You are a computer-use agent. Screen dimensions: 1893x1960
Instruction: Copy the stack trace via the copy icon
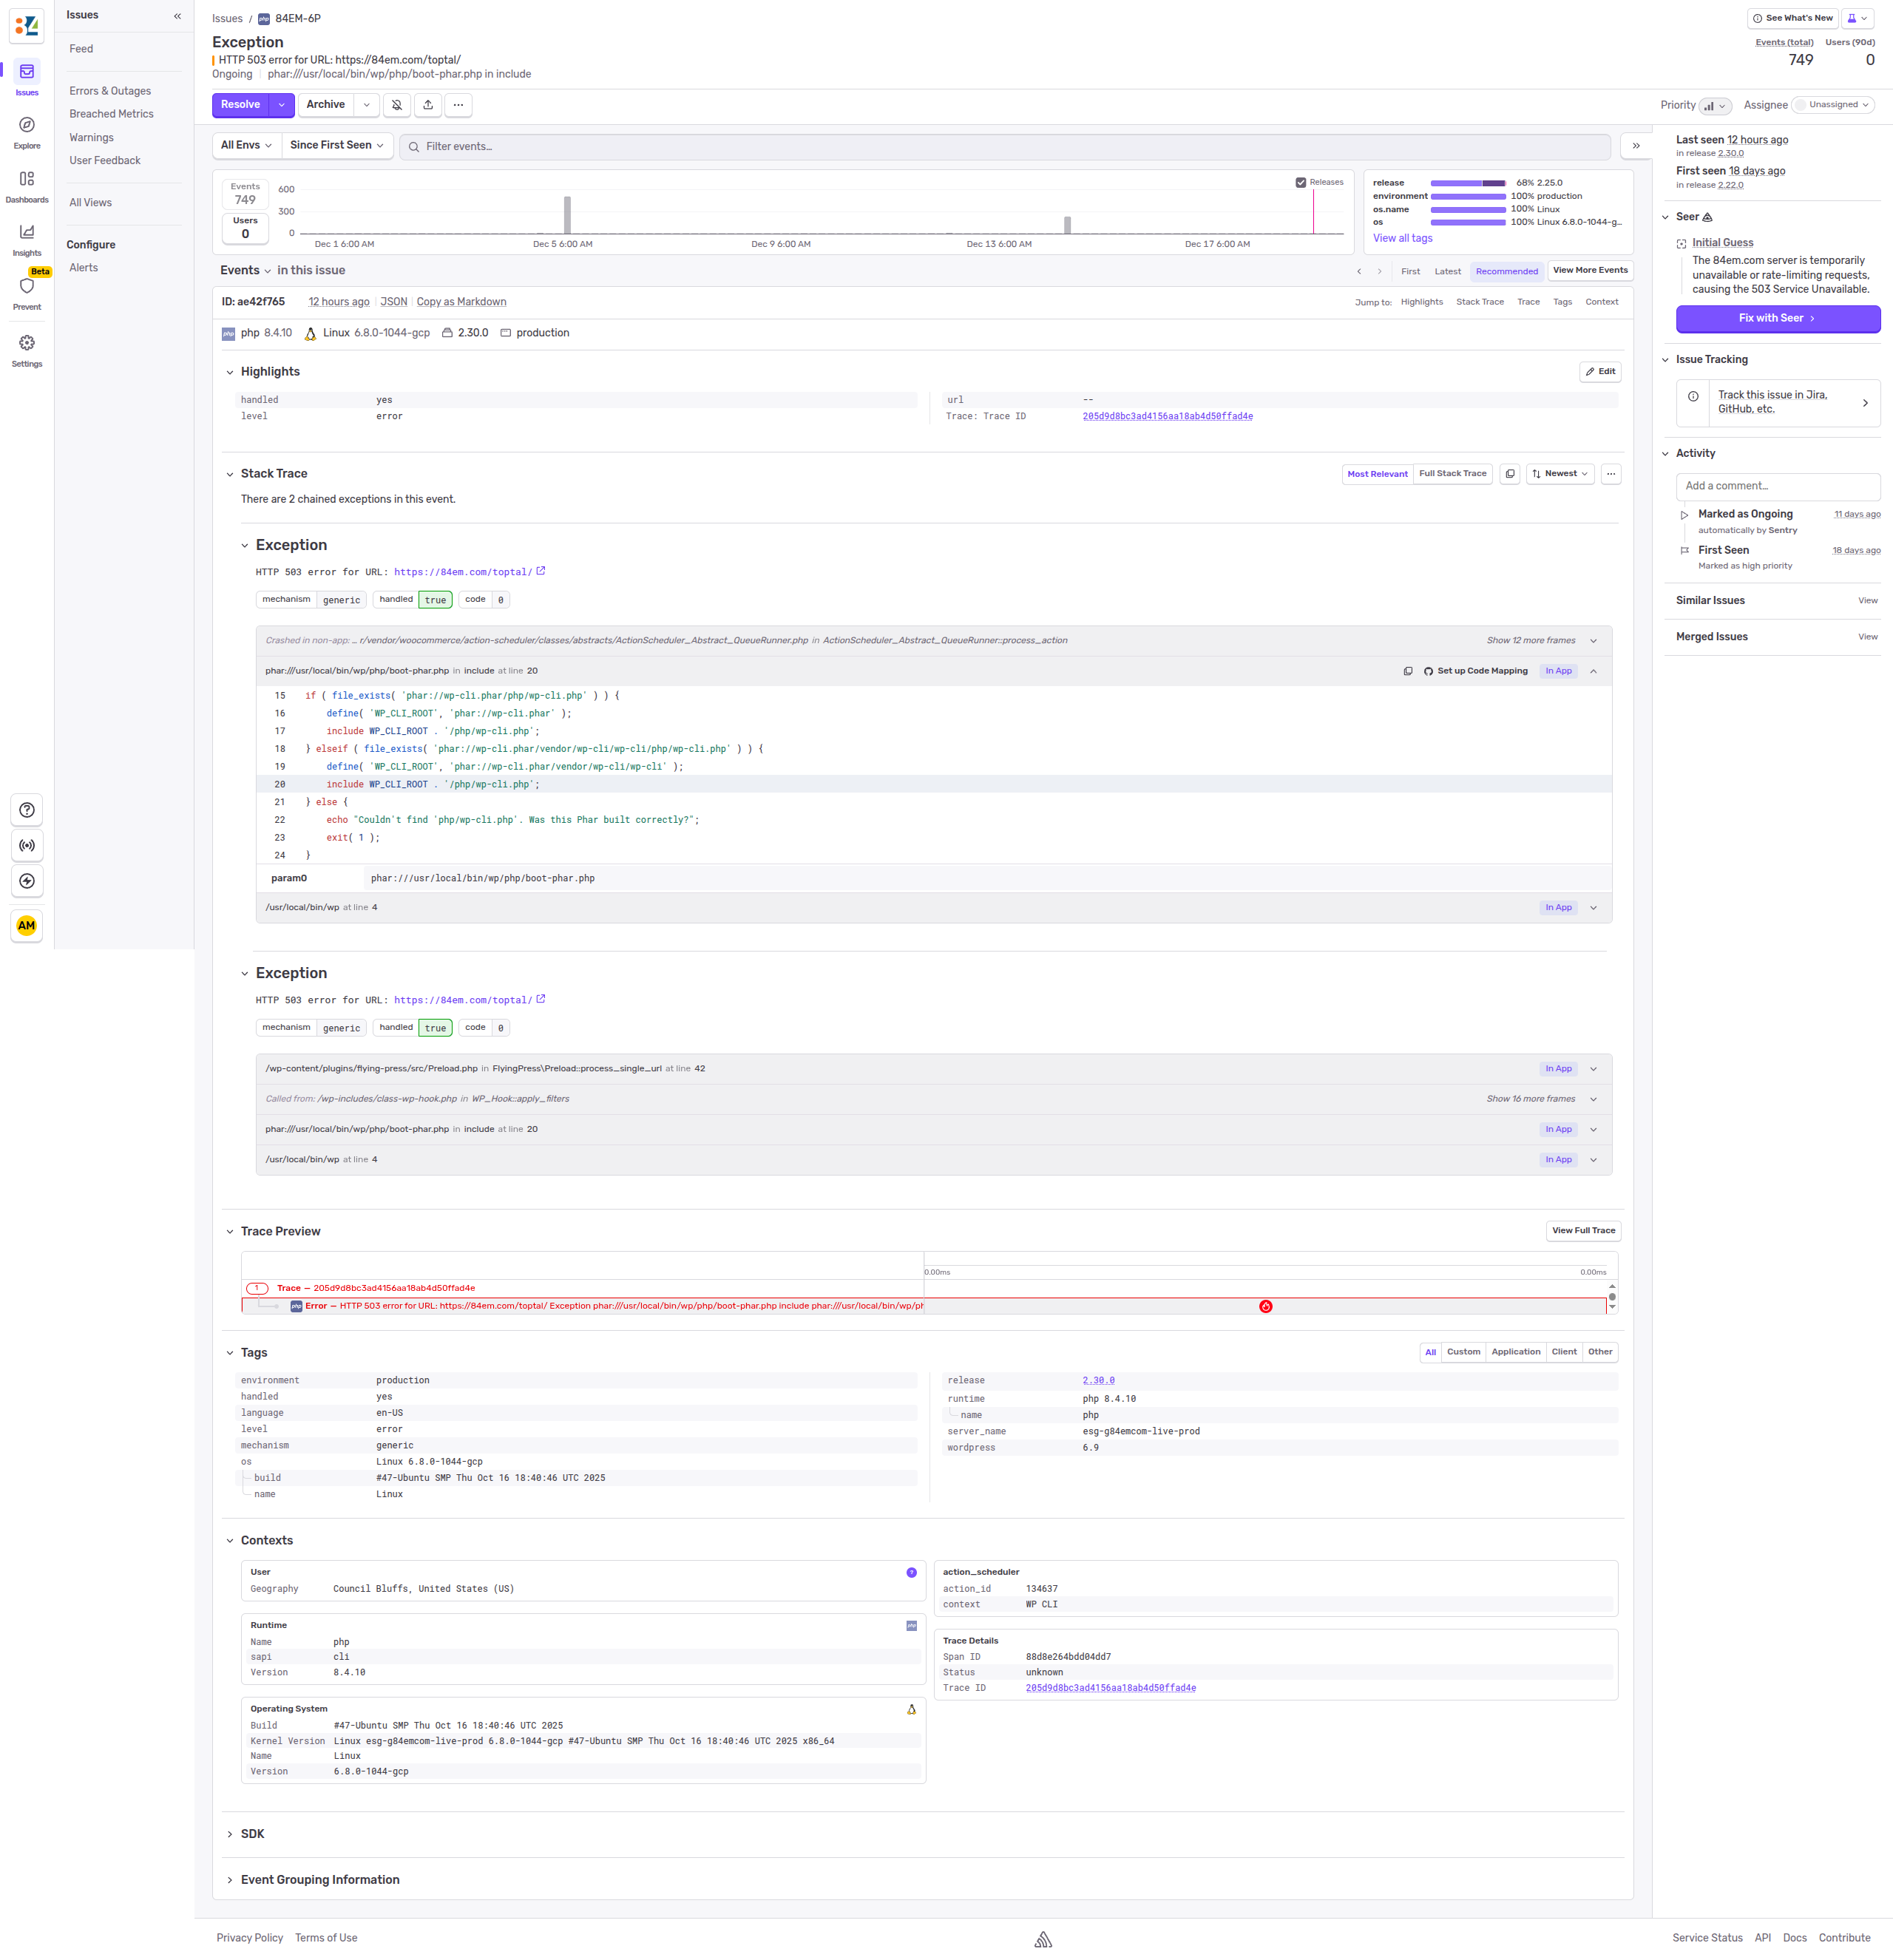[1510, 473]
